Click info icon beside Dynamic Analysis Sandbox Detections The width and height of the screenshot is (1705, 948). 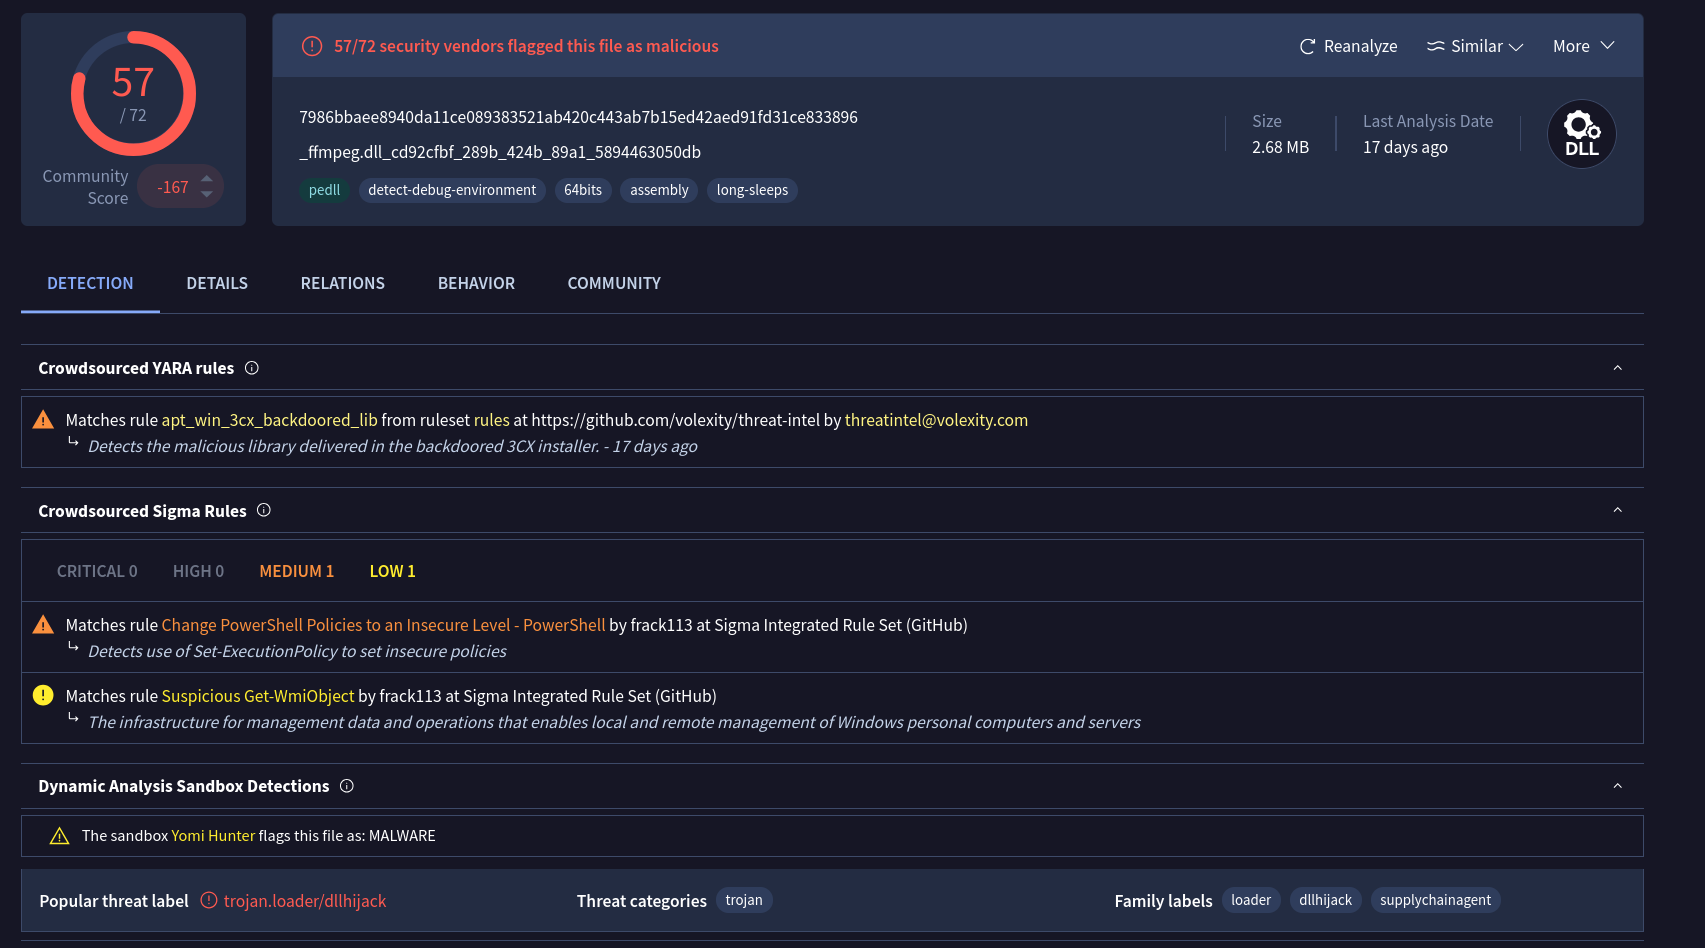click(x=347, y=786)
